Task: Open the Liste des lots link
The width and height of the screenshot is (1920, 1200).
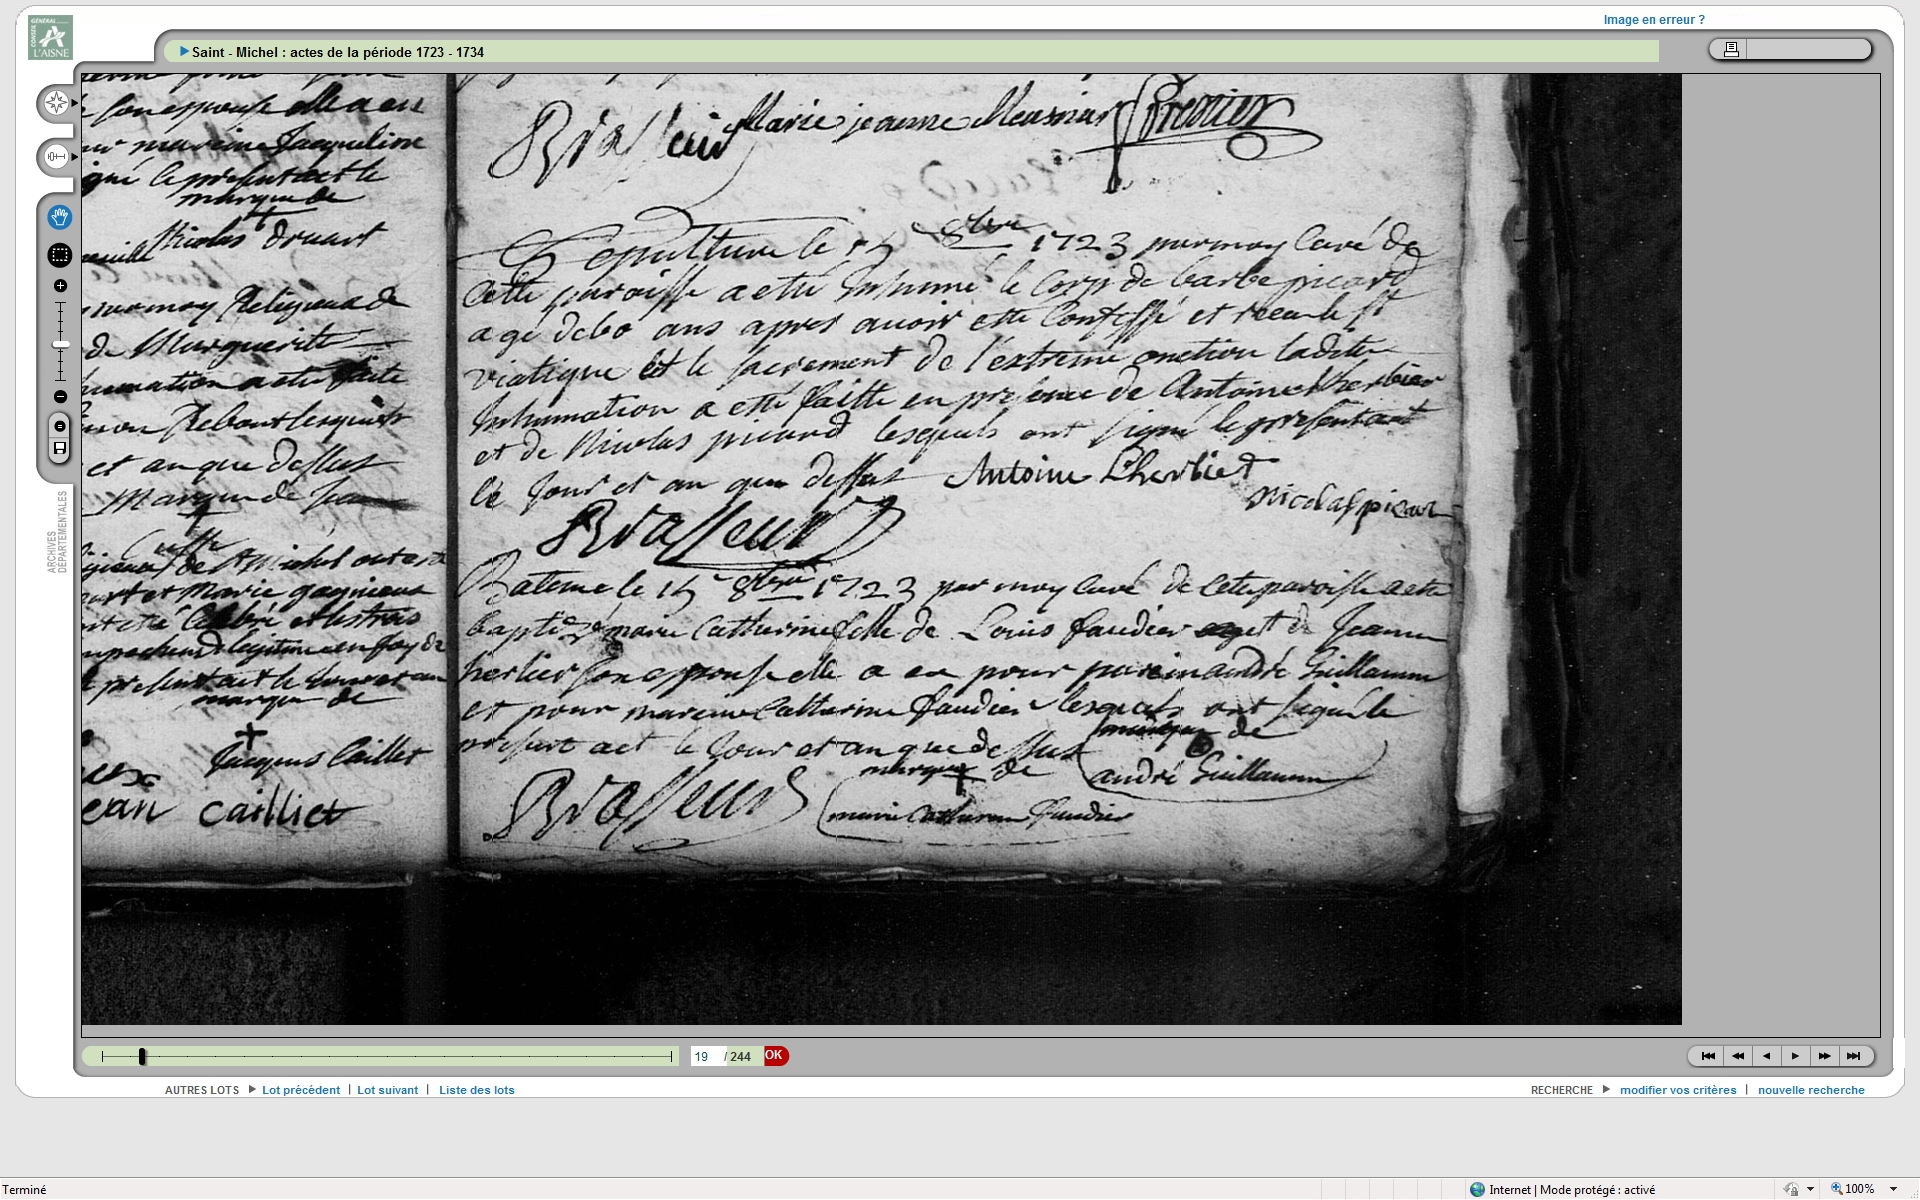Action: (476, 1090)
